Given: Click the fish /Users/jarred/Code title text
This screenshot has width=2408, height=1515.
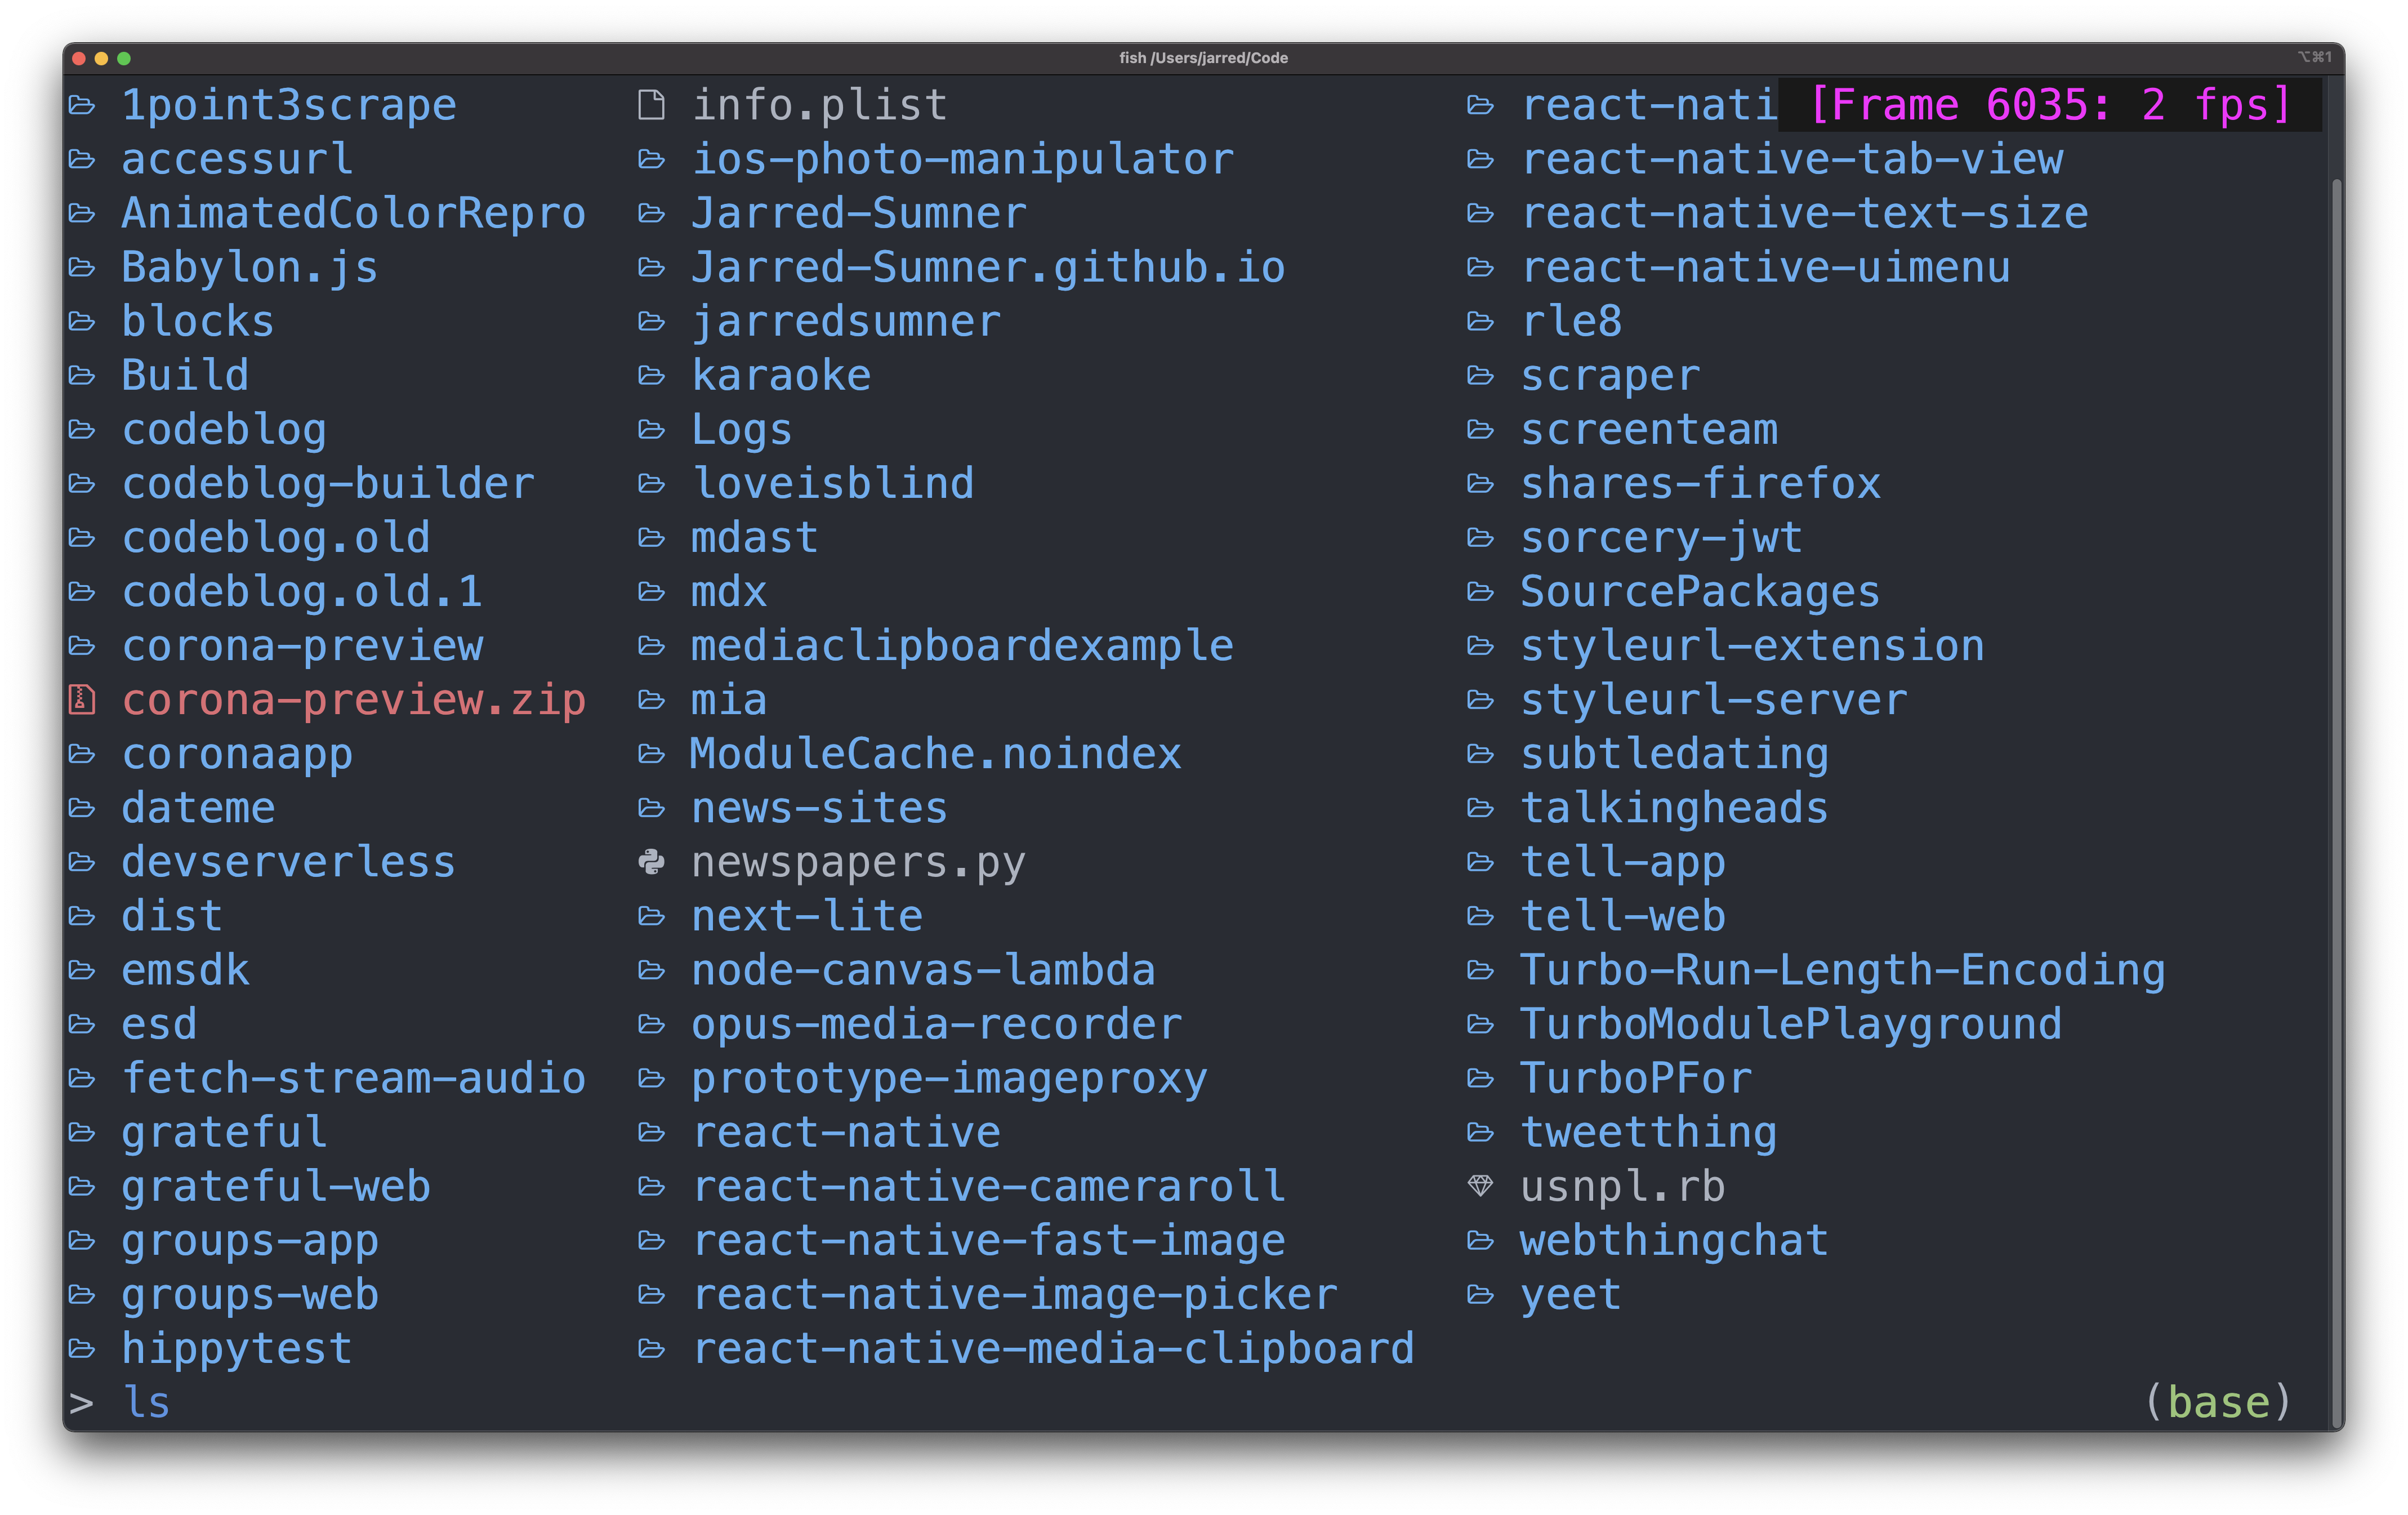Looking at the screenshot, I should click(1203, 58).
